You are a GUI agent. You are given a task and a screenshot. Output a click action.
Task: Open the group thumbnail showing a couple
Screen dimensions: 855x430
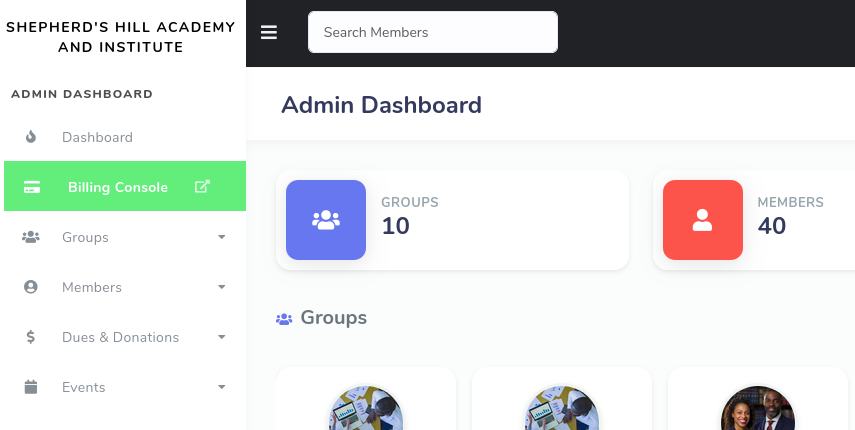[x=757, y=410]
